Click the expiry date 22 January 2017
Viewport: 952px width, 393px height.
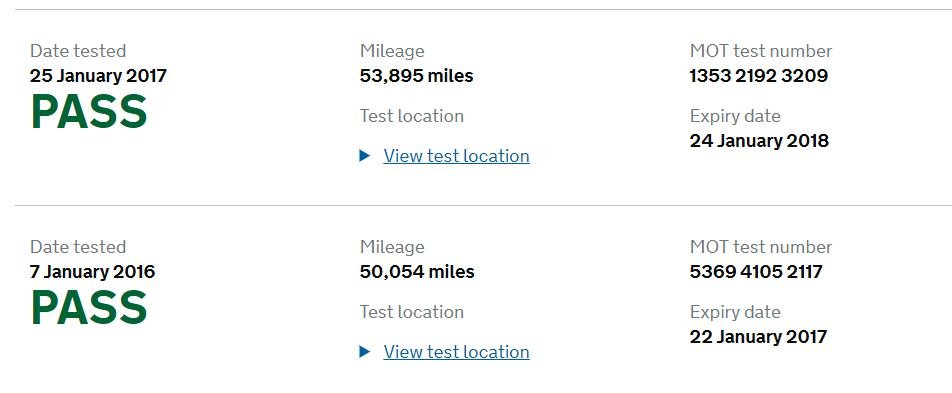point(758,337)
